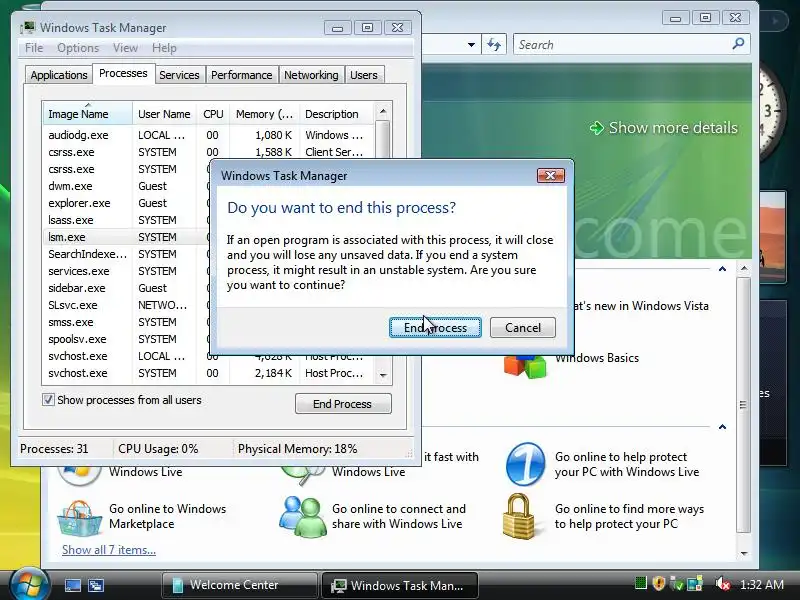800x600 pixels.
Task: Click the sidebar clock gadget
Action: click(771, 112)
